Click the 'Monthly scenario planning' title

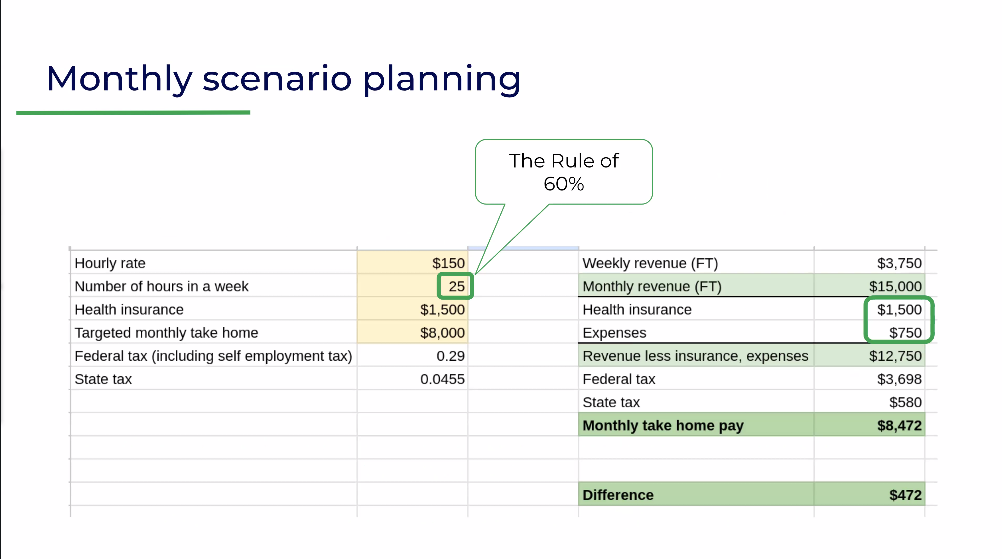(283, 79)
